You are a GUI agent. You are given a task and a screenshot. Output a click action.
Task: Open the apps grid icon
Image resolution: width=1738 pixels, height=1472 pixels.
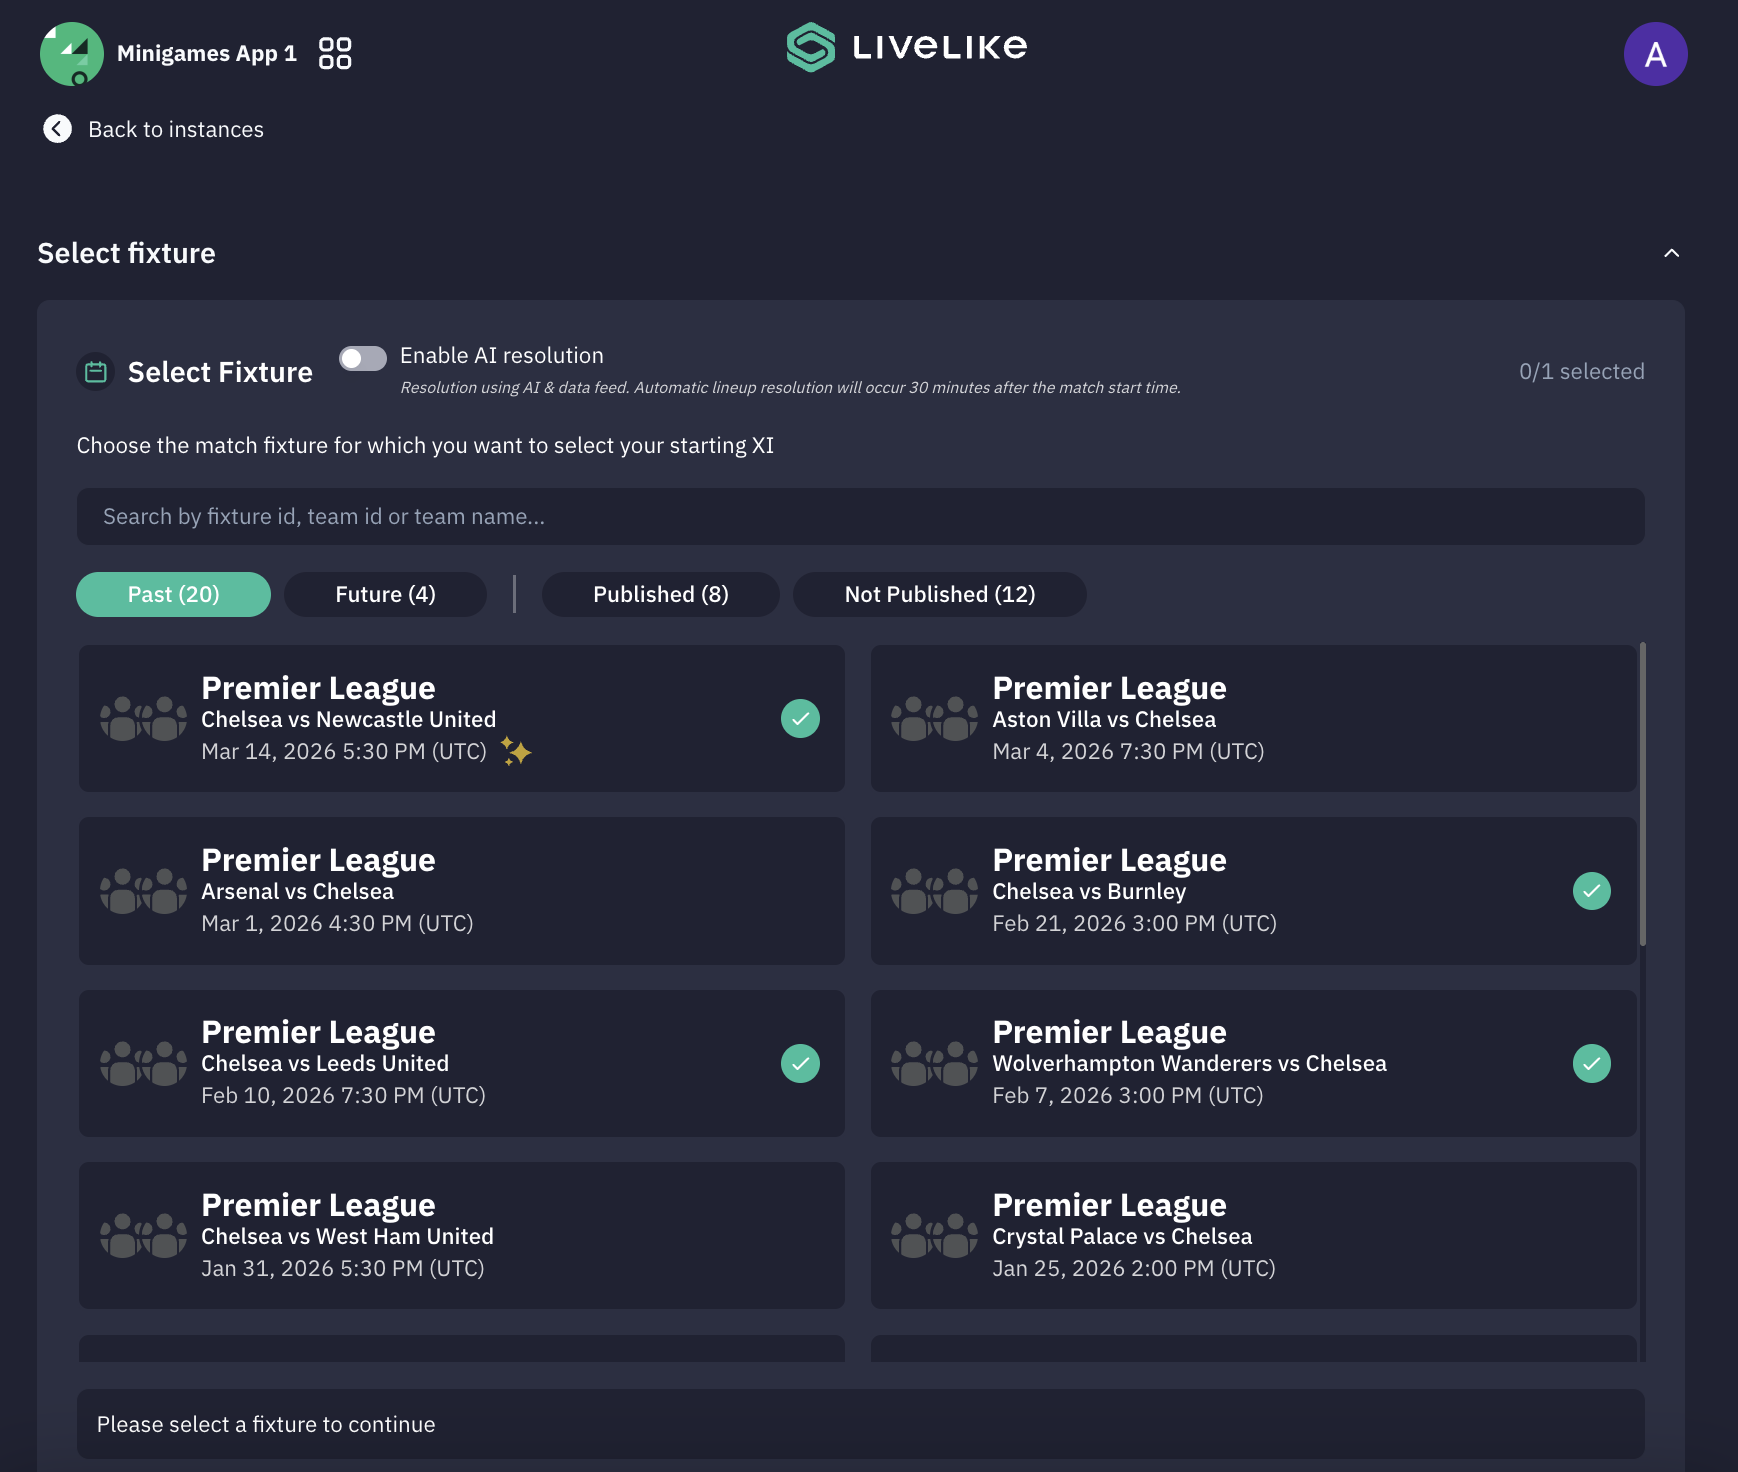pos(335,53)
